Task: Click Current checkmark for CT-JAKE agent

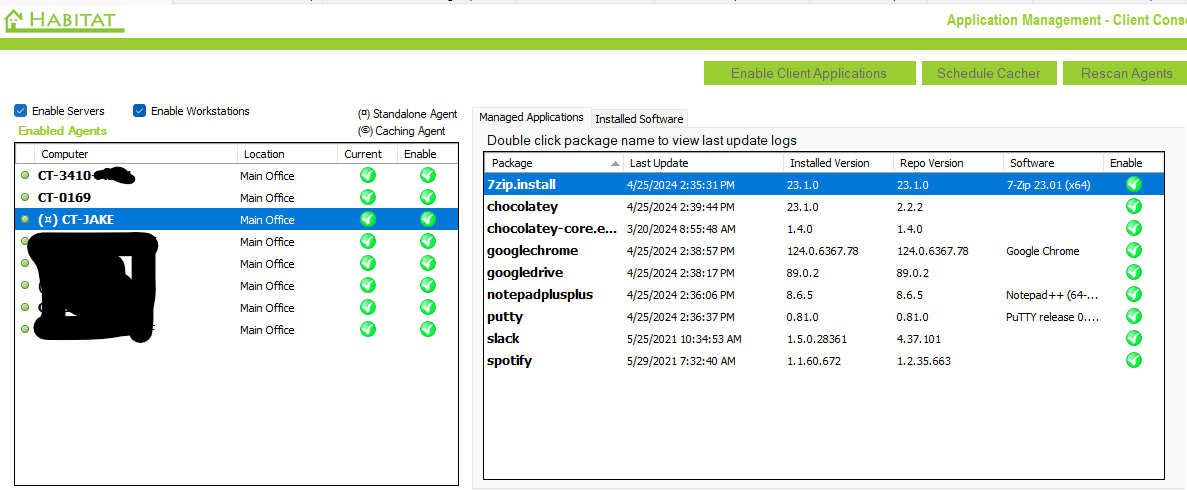Action: coord(368,220)
